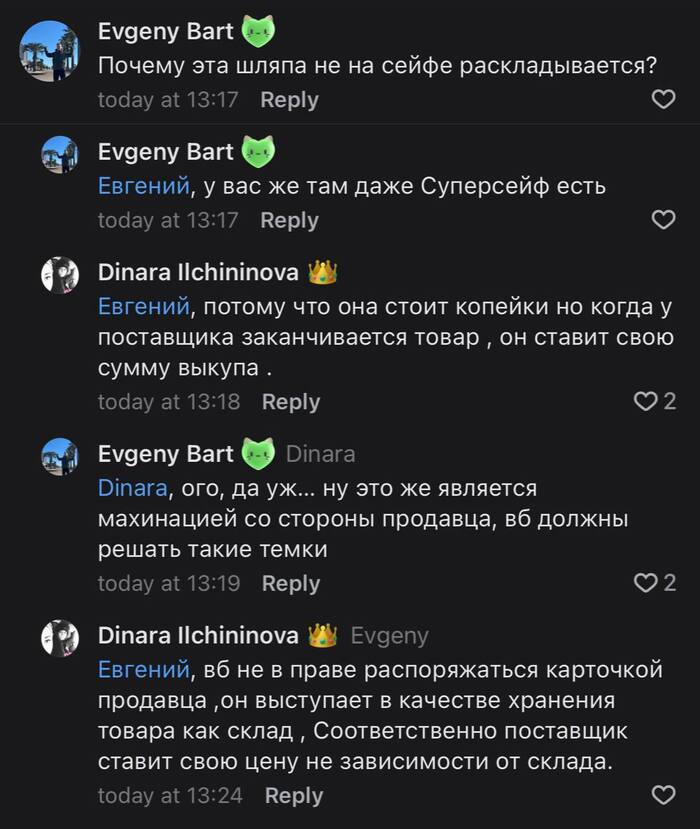Click the crown badge next to Dinara's 13:18 comment
This screenshot has height=829, width=700.
[322, 273]
